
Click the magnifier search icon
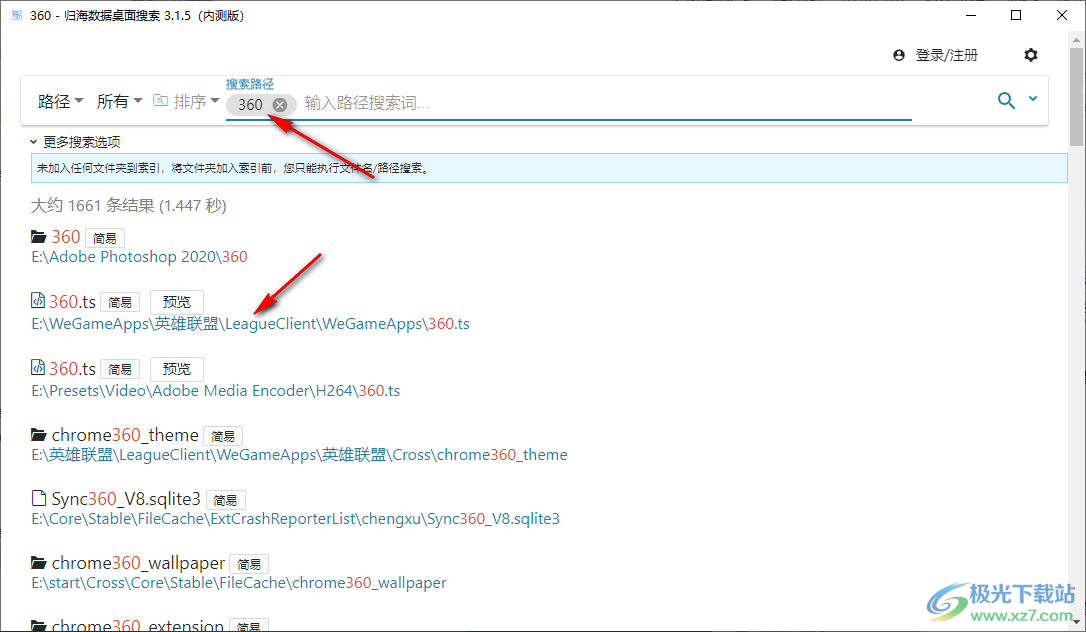[x=1006, y=101]
